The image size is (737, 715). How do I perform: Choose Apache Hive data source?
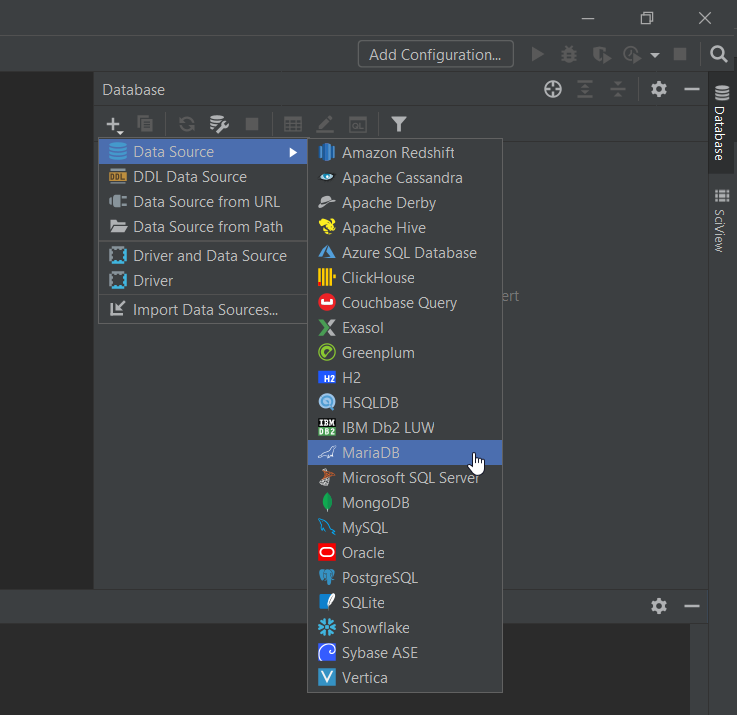point(405,228)
